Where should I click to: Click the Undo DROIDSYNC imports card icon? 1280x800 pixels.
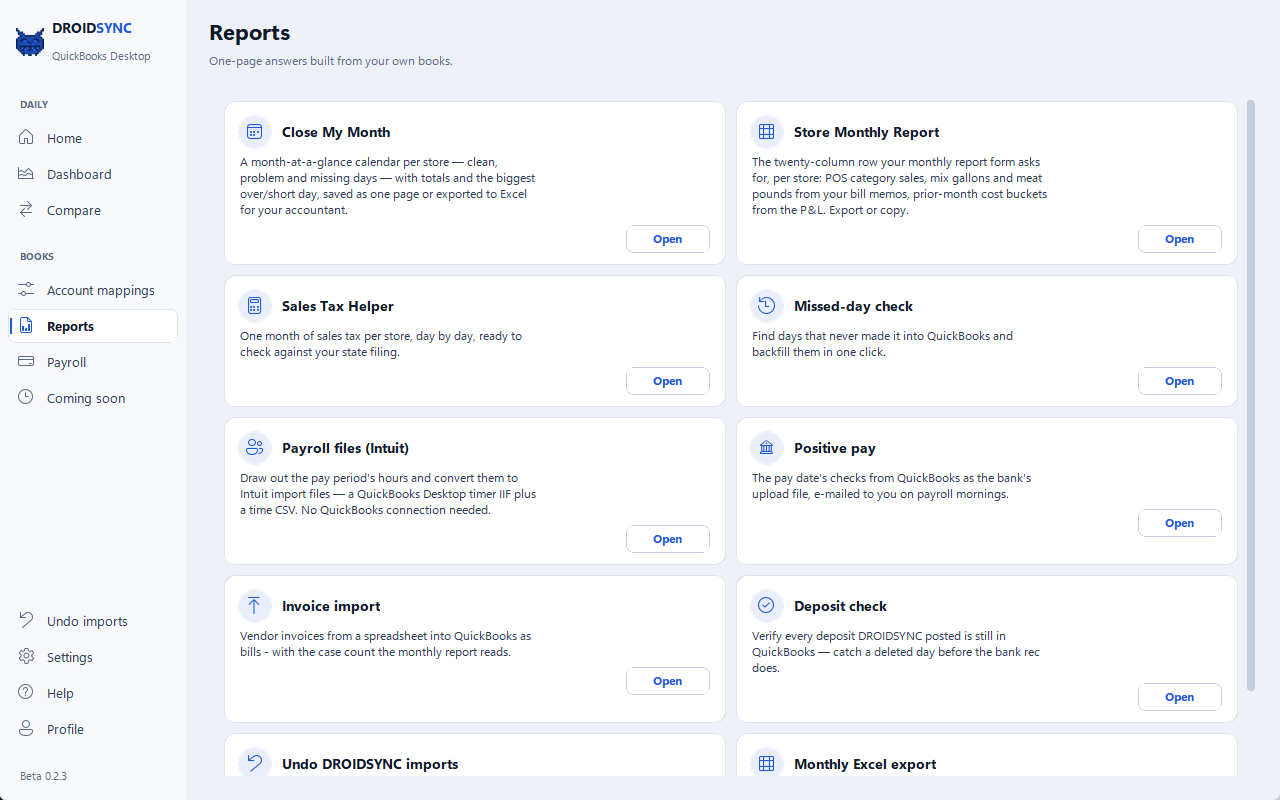coord(255,763)
